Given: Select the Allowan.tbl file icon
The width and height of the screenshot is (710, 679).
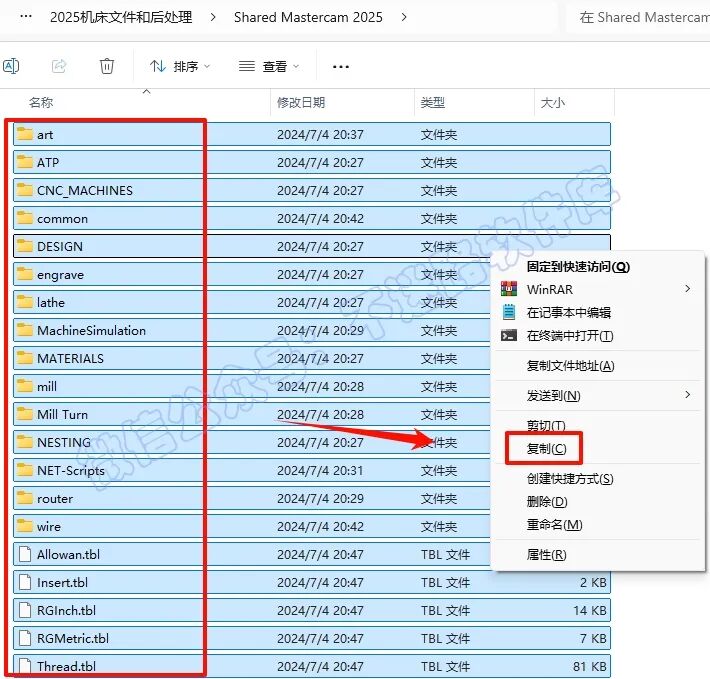Looking at the screenshot, I should [24, 555].
